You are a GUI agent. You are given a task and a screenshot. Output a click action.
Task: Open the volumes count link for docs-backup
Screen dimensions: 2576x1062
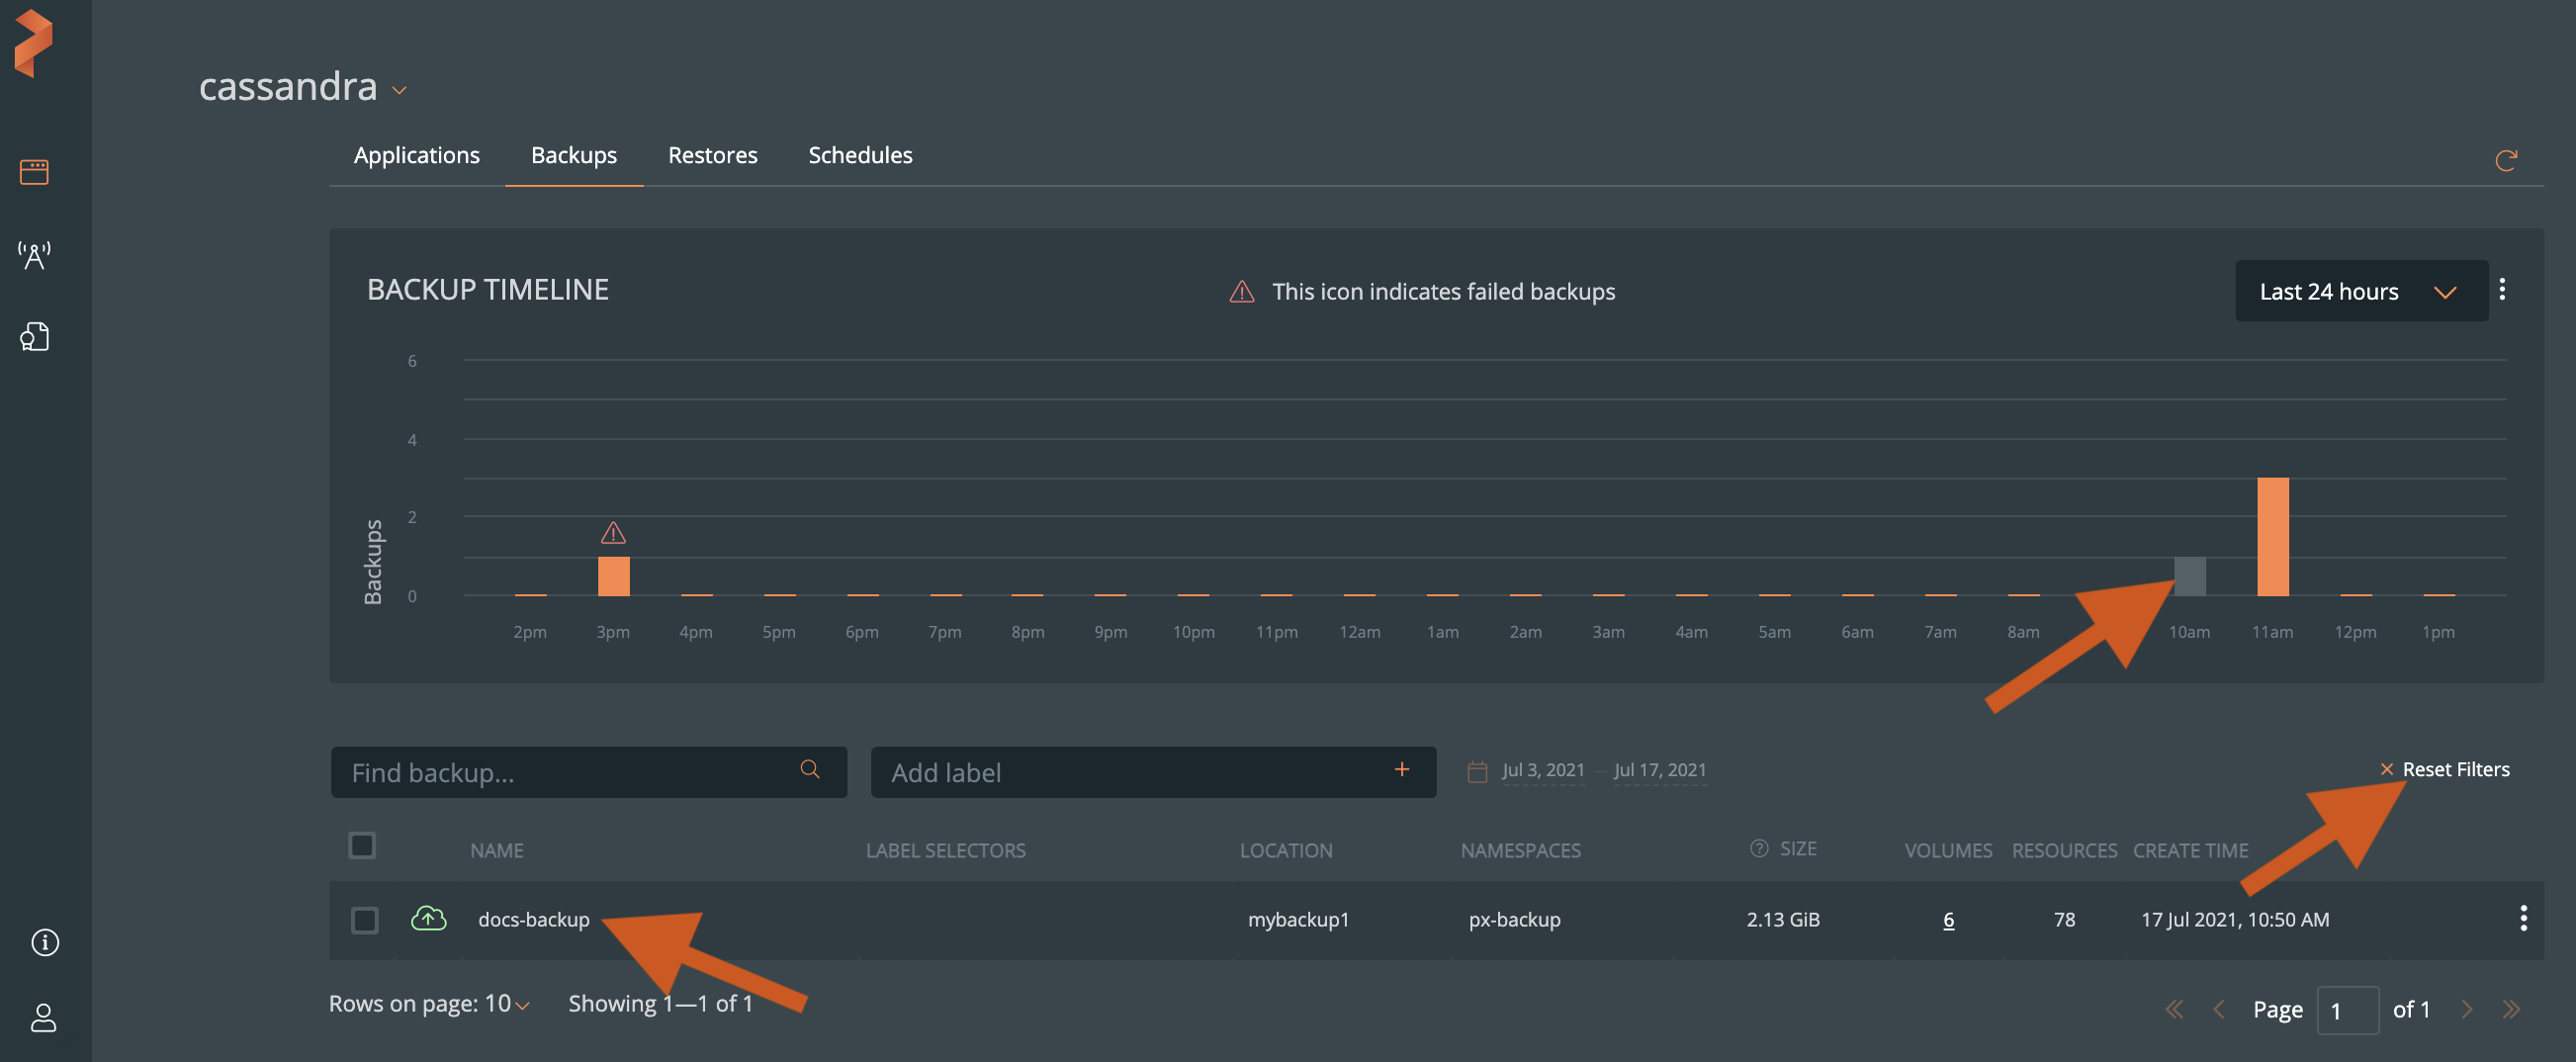[1948, 920]
